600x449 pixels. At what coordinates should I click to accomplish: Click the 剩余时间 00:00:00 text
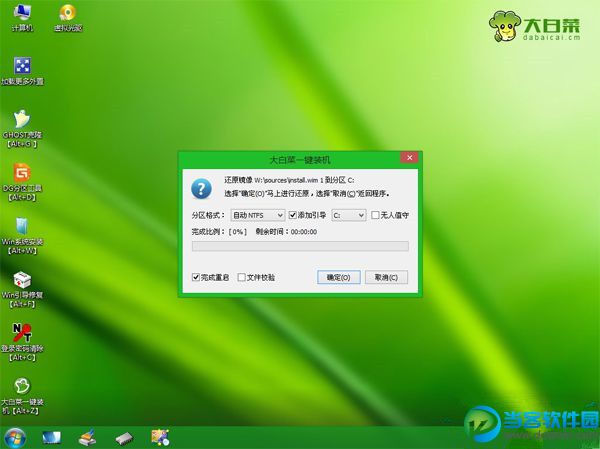pos(286,232)
